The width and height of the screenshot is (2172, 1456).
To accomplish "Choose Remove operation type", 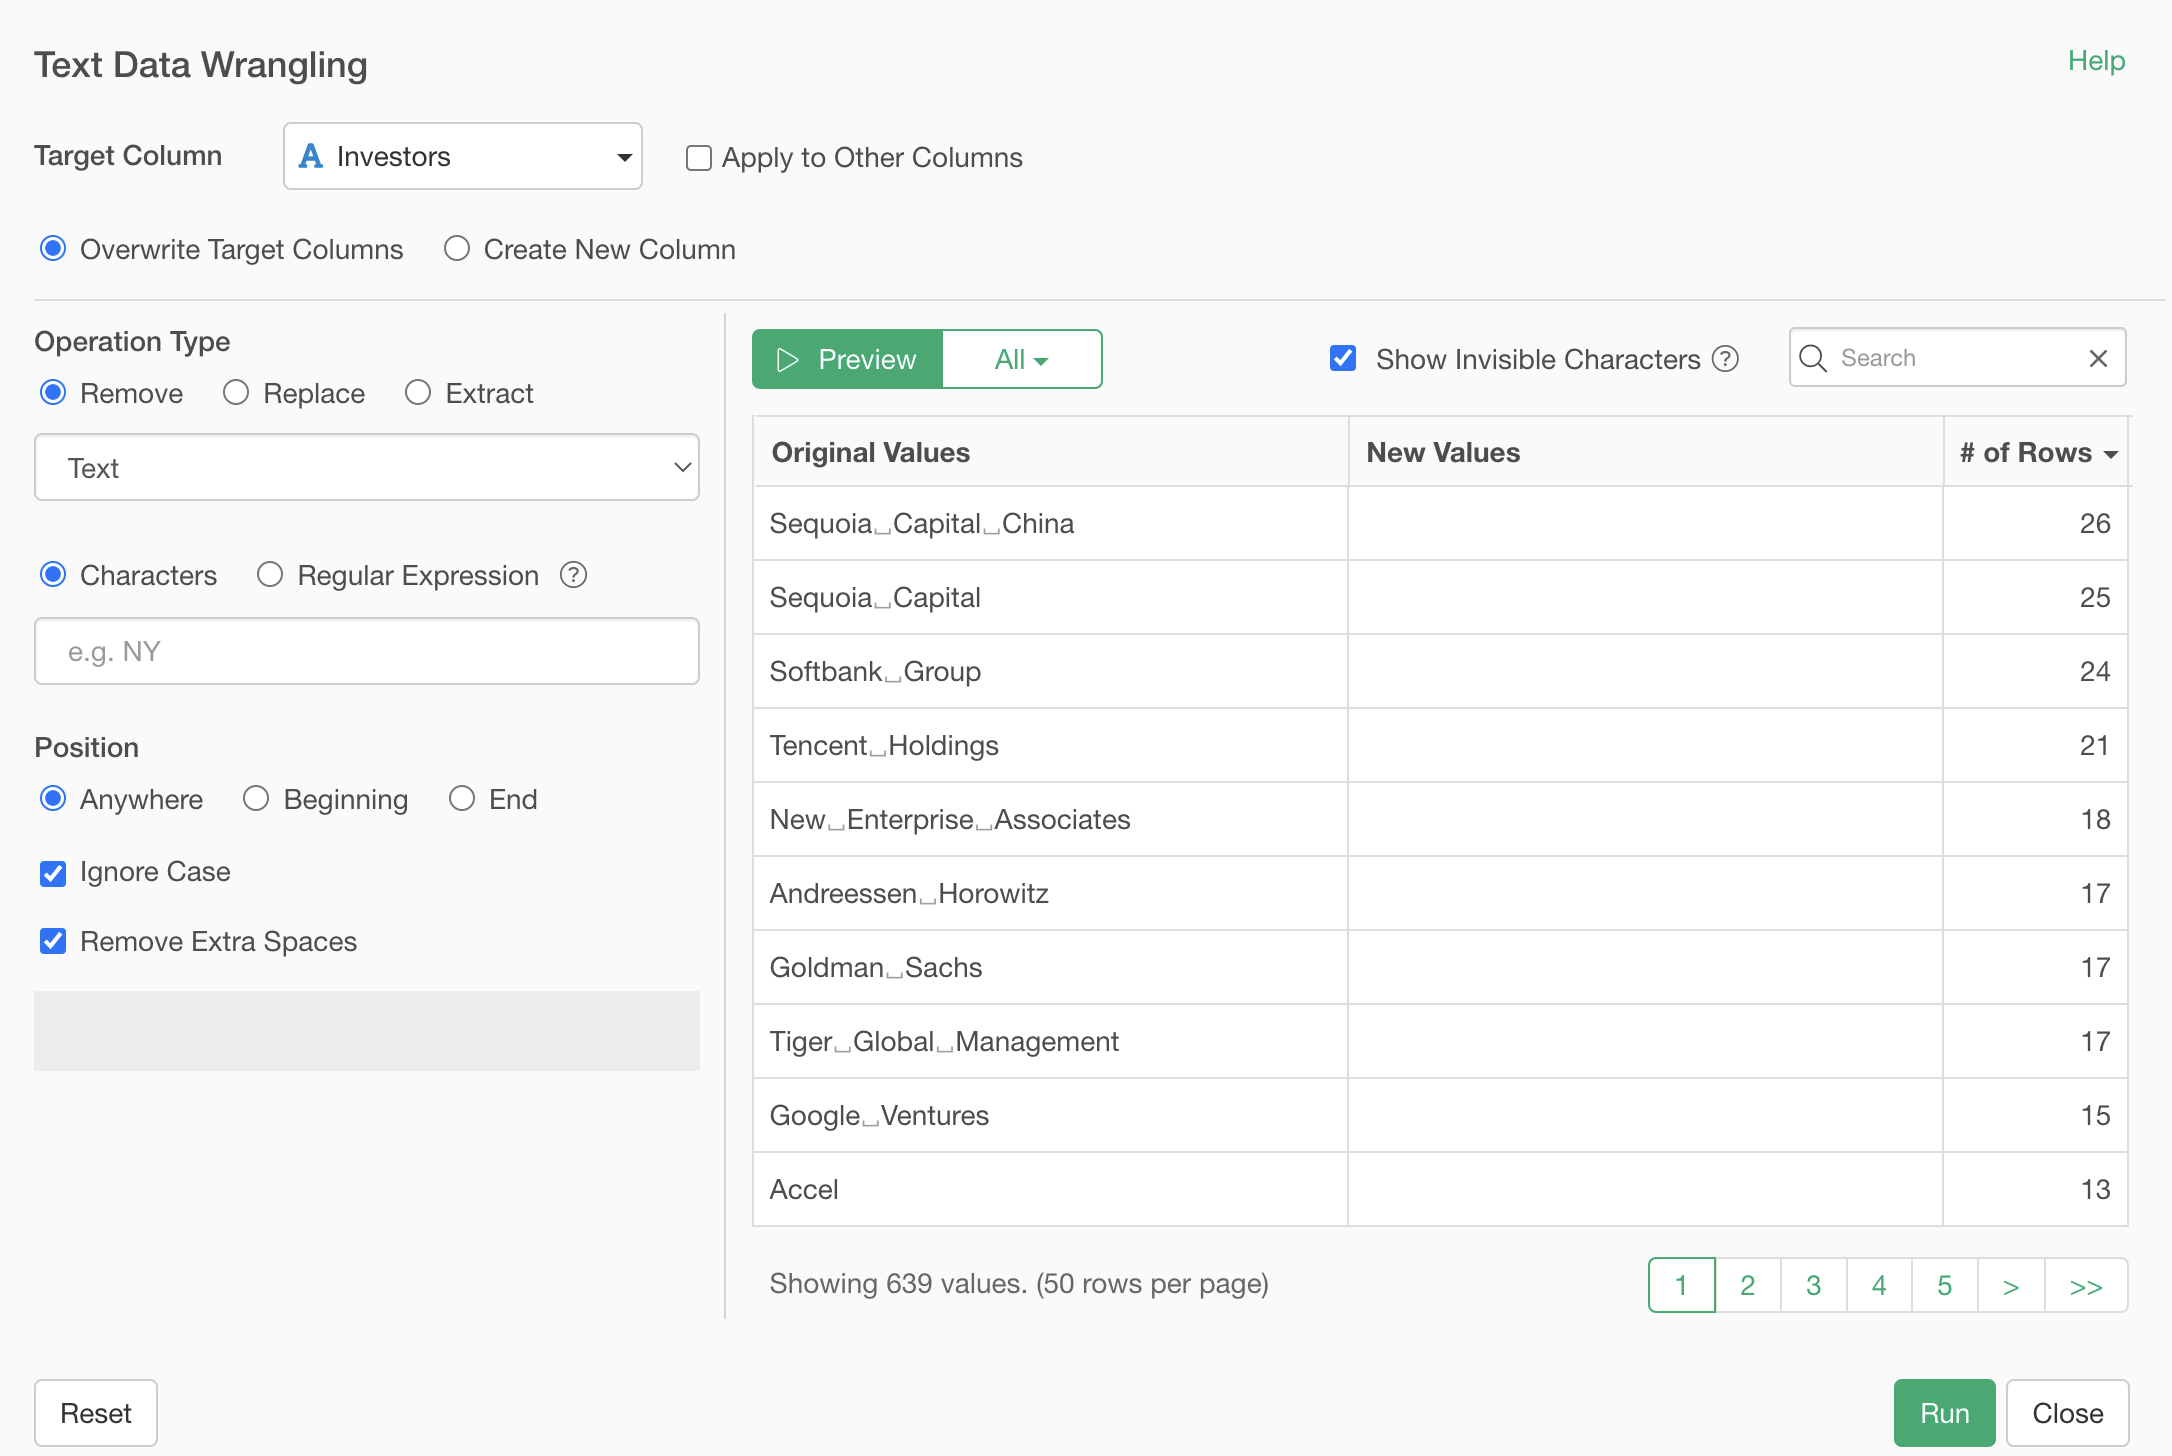I will [x=53, y=392].
